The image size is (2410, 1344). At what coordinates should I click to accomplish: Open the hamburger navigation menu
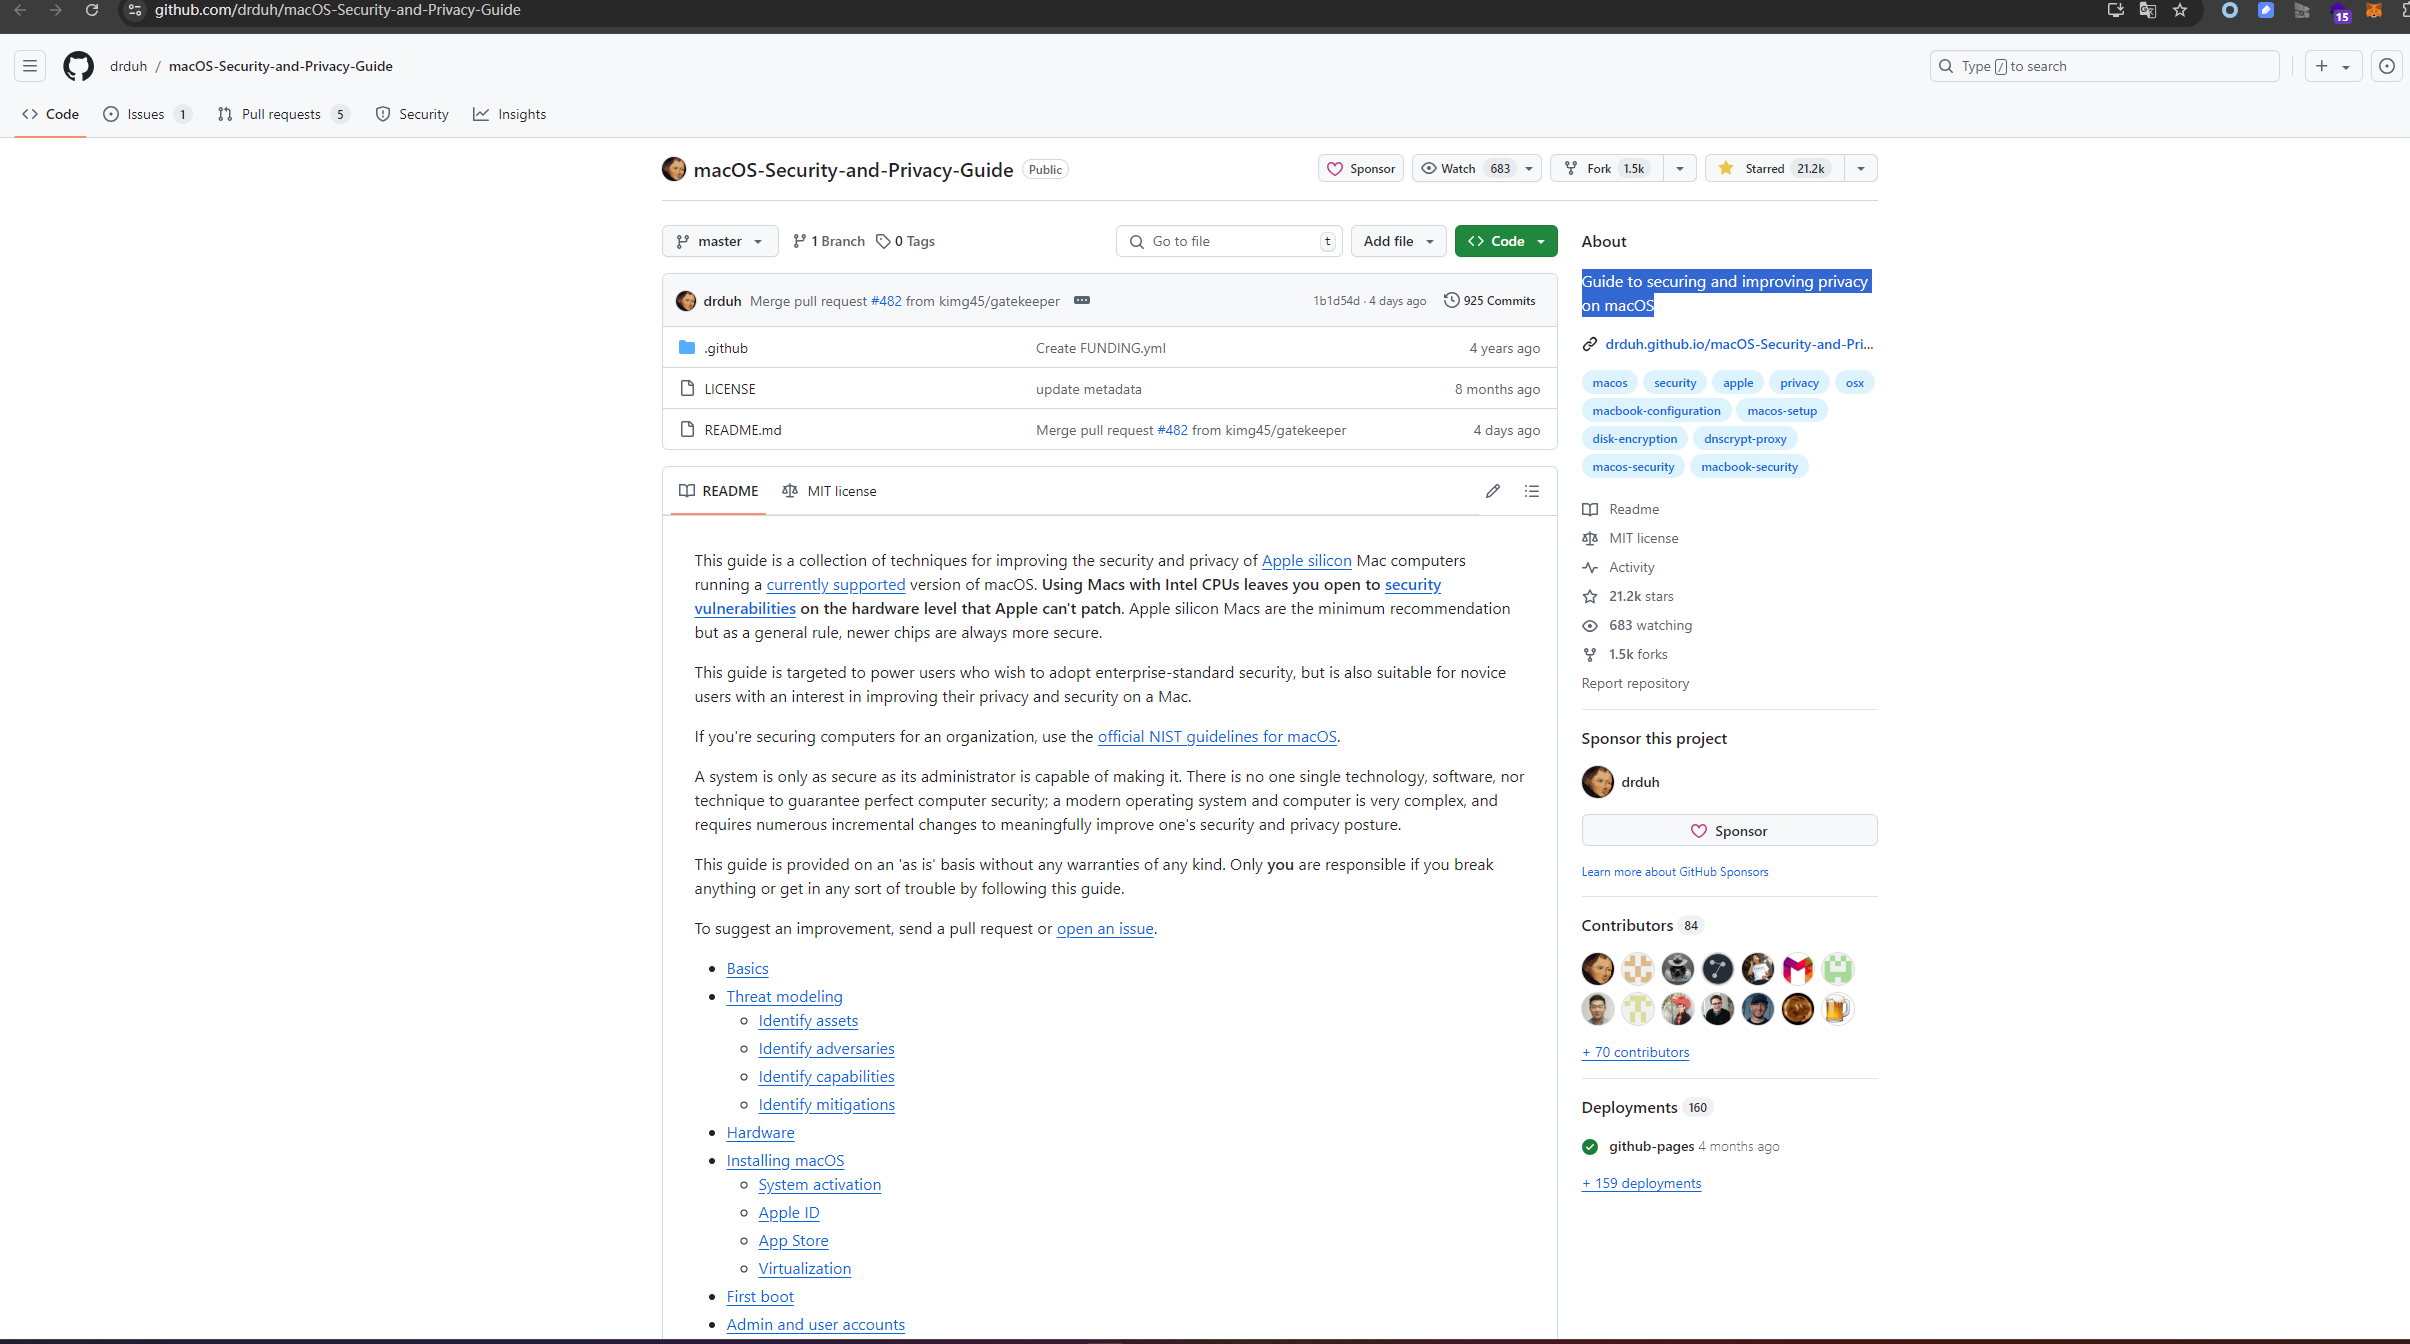pyautogui.click(x=30, y=66)
